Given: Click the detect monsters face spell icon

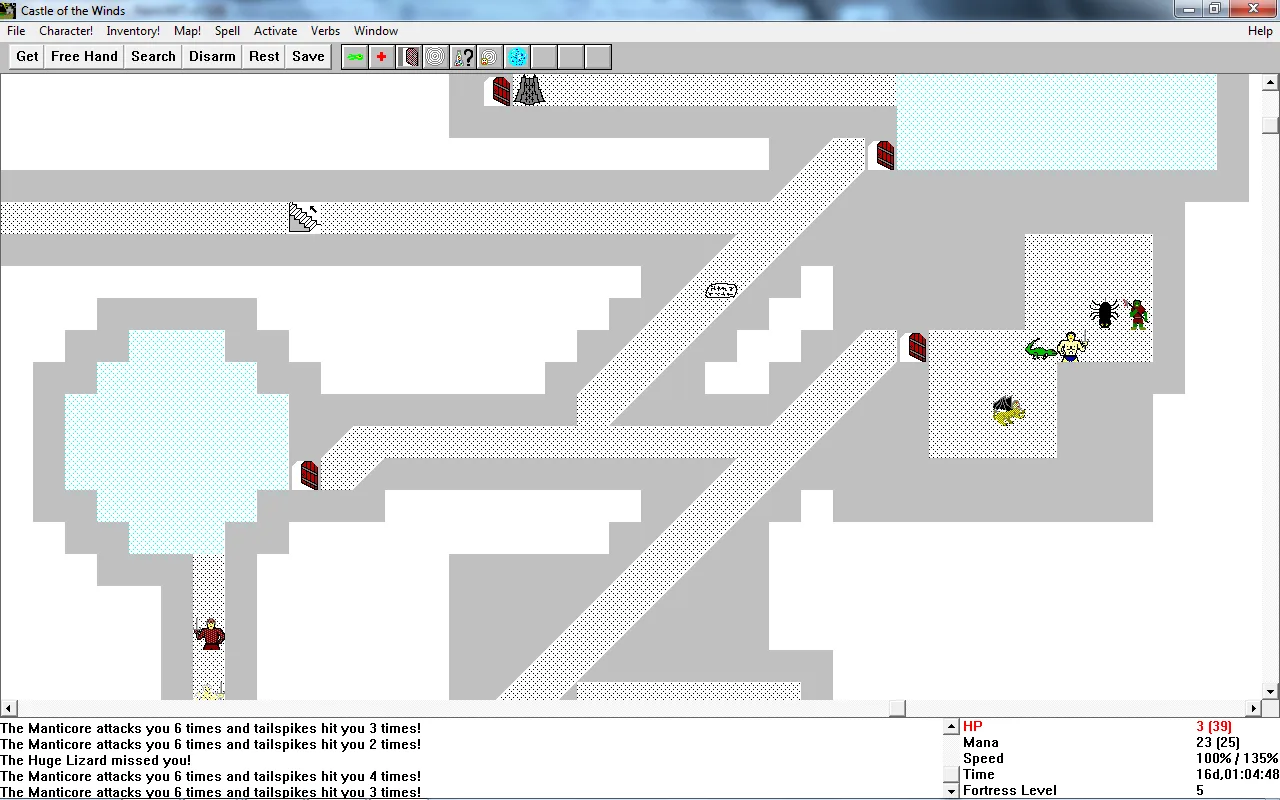Looking at the screenshot, I should [490, 57].
